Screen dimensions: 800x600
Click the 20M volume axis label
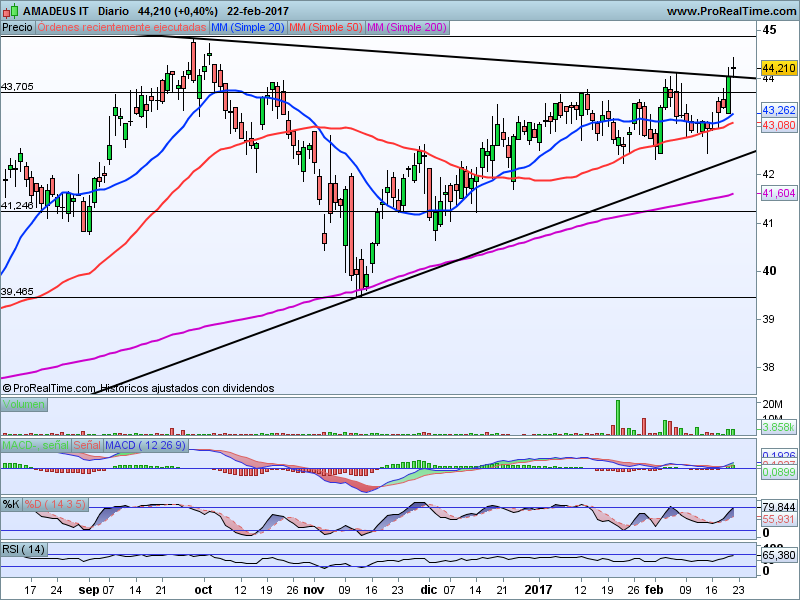coord(772,405)
